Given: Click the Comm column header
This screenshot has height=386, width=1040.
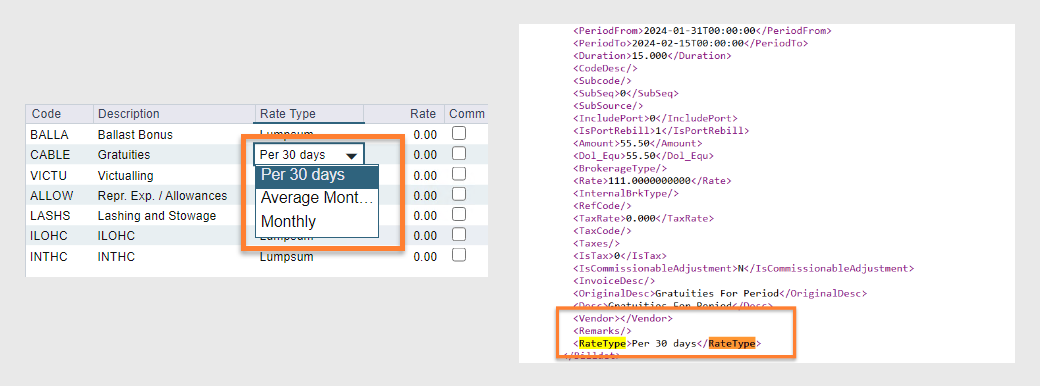Looking at the screenshot, I should pyautogui.click(x=466, y=114).
